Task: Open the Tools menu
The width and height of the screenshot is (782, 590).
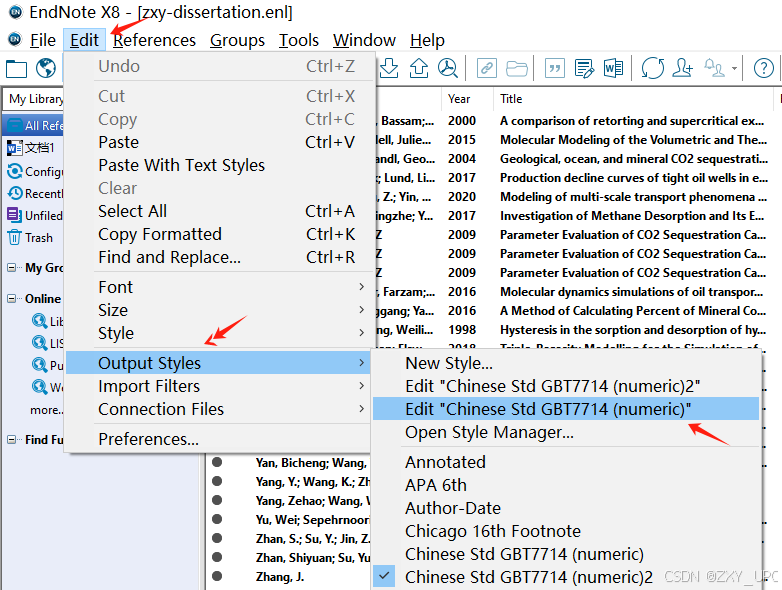Action: coord(299,40)
